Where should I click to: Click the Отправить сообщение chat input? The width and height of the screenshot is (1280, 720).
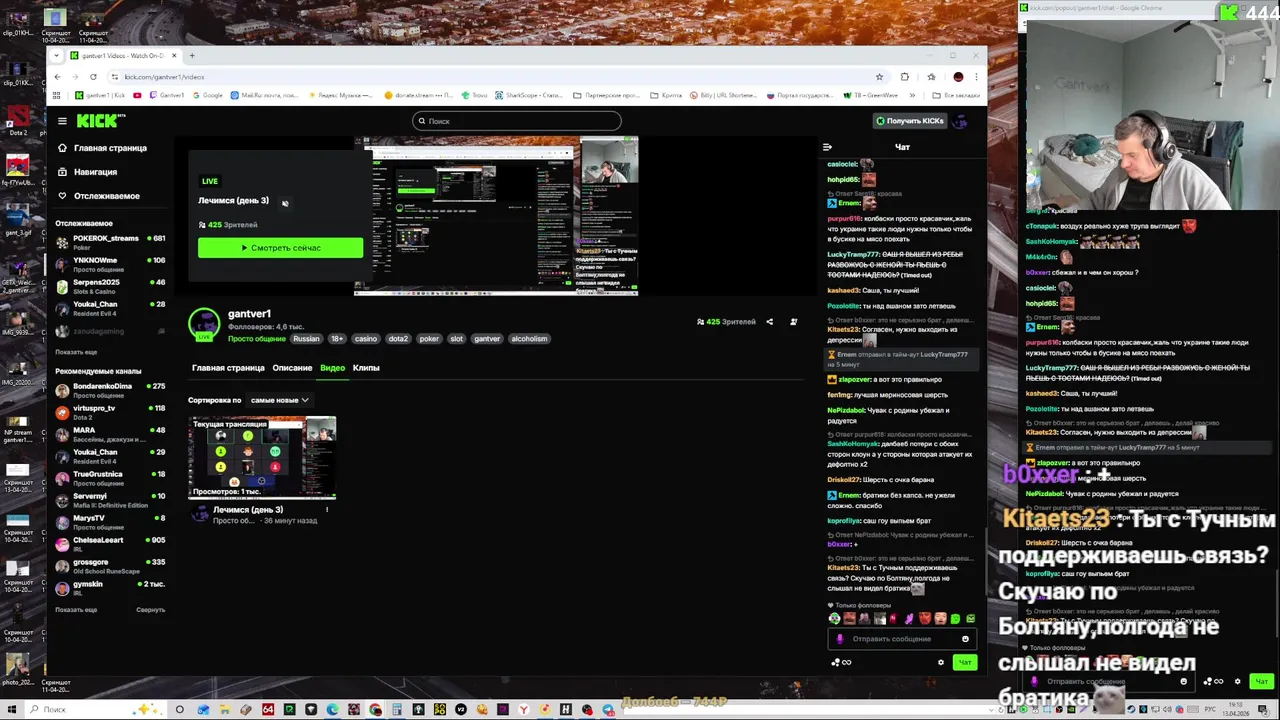point(900,639)
